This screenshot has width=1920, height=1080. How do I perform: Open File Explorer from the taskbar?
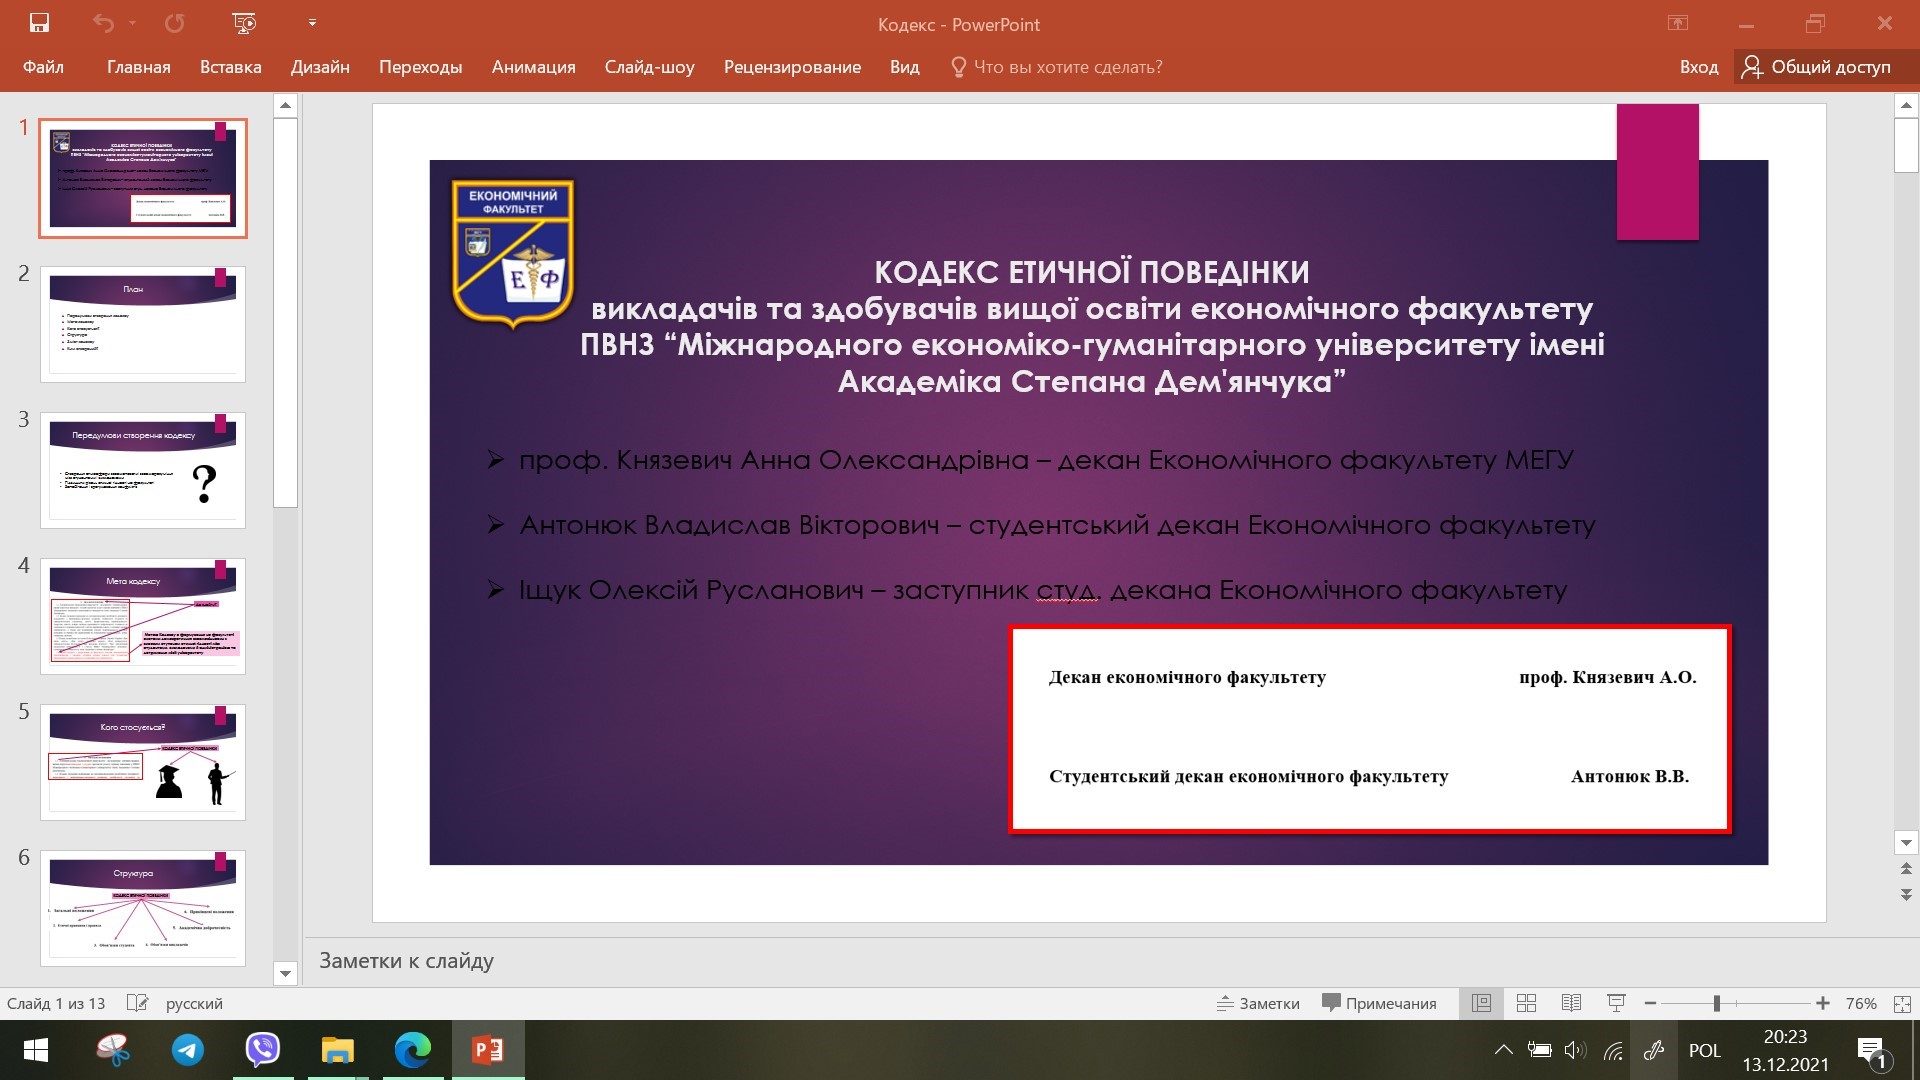[x=338, y=1050]
